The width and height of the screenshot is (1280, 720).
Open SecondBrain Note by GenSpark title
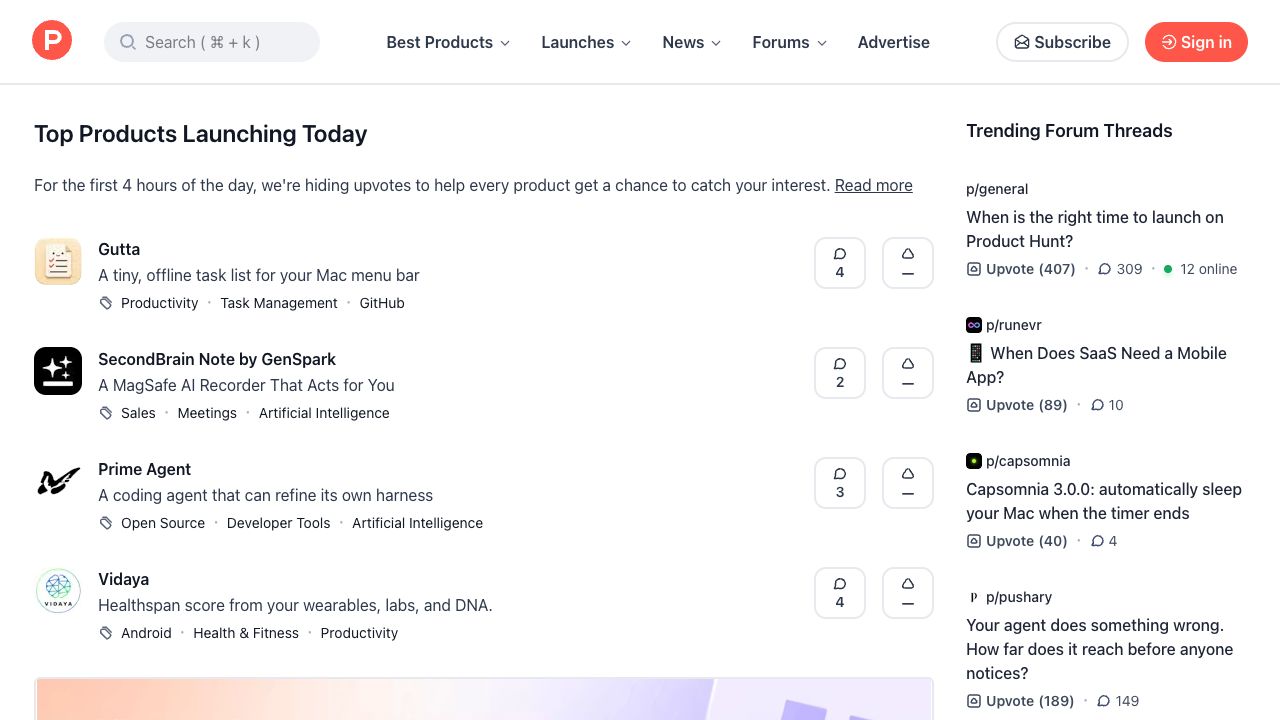pyautogui.click(x=217, y=359)
